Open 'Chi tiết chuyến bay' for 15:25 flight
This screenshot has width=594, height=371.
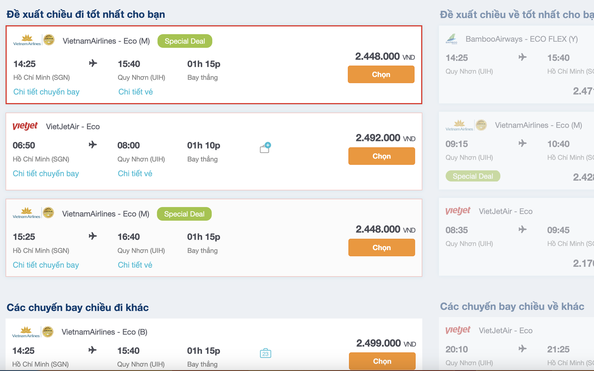tap(46, 265)
